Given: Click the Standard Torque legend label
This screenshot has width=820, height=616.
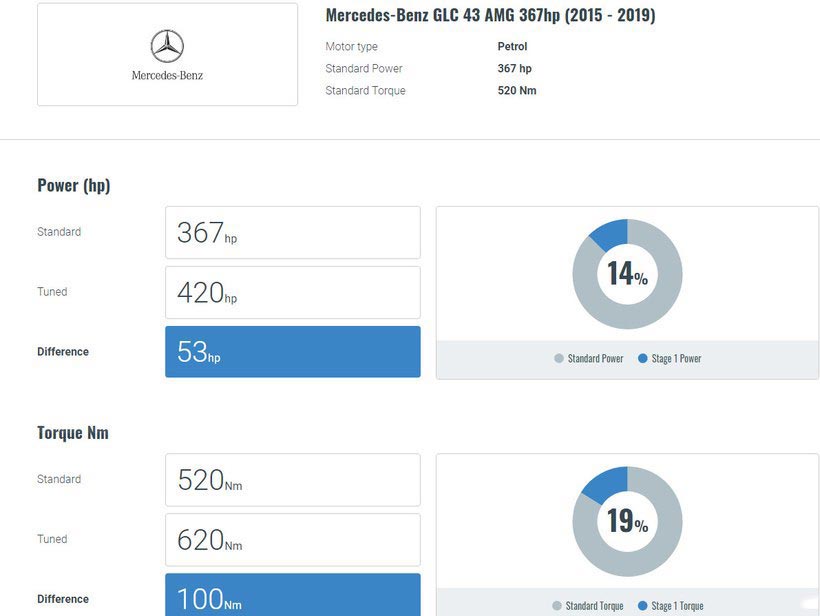Looking at the screenshot, I should 595,606.
